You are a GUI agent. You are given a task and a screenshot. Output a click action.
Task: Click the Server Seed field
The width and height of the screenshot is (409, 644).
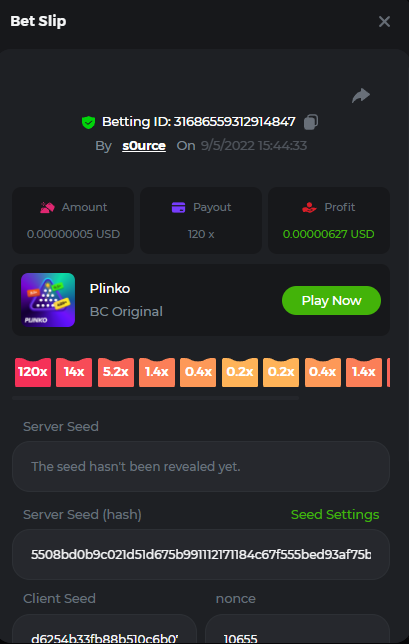[x=201, y=467]
